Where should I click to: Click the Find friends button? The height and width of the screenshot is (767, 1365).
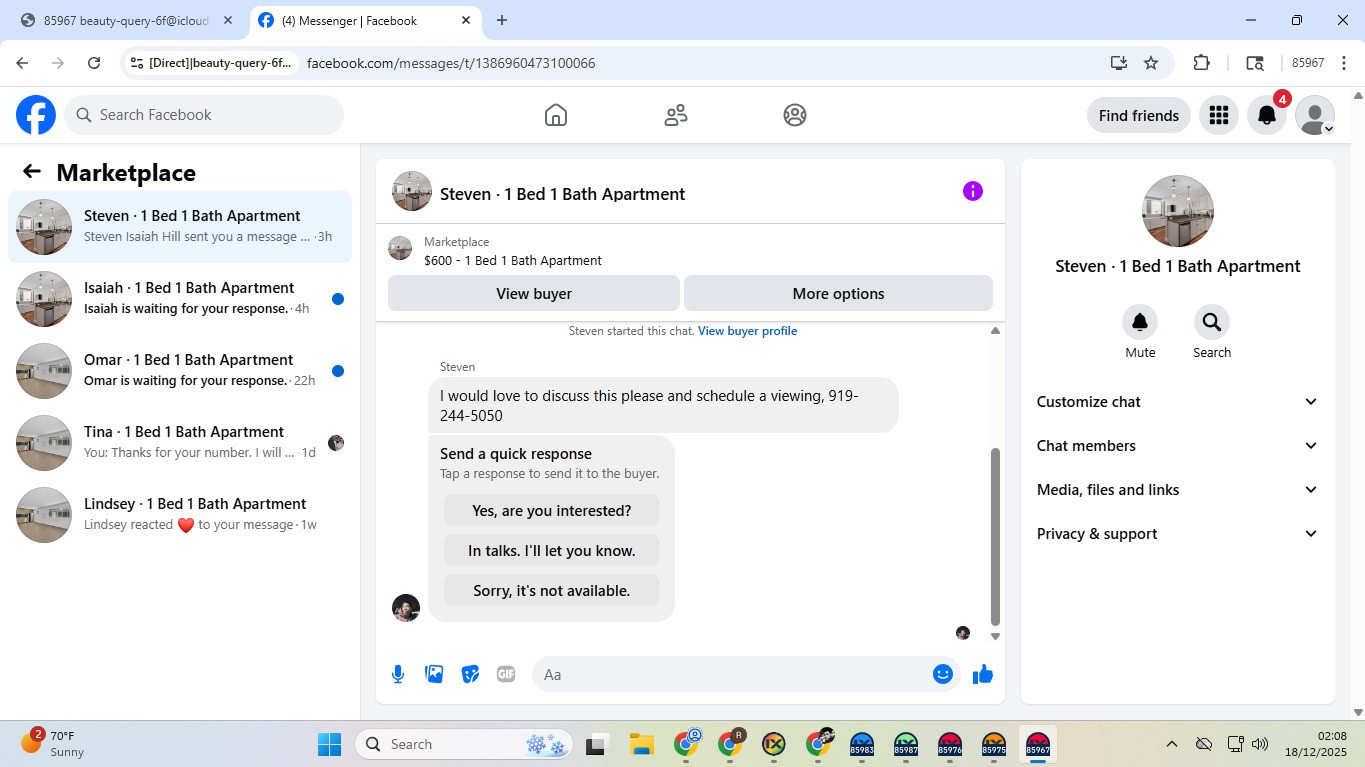click(x=1139, y=115)
